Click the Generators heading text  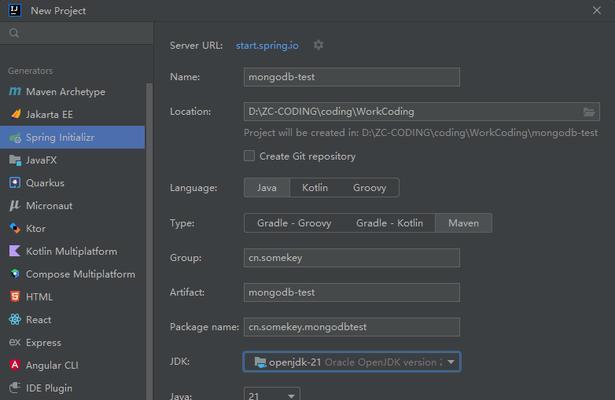click(x=30, y=71)
